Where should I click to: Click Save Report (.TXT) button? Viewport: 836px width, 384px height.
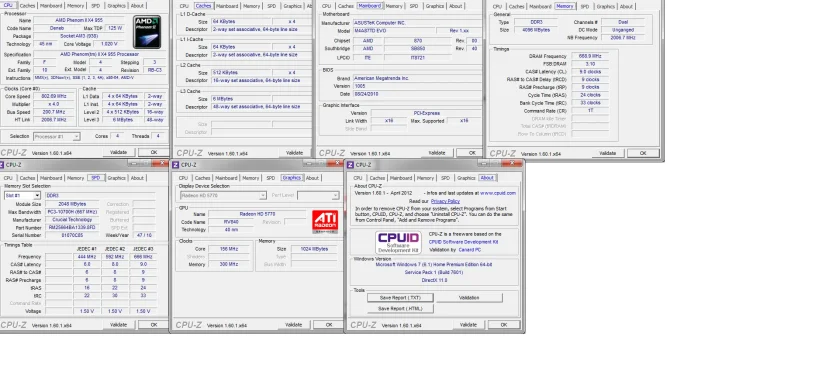pos(400,298)
